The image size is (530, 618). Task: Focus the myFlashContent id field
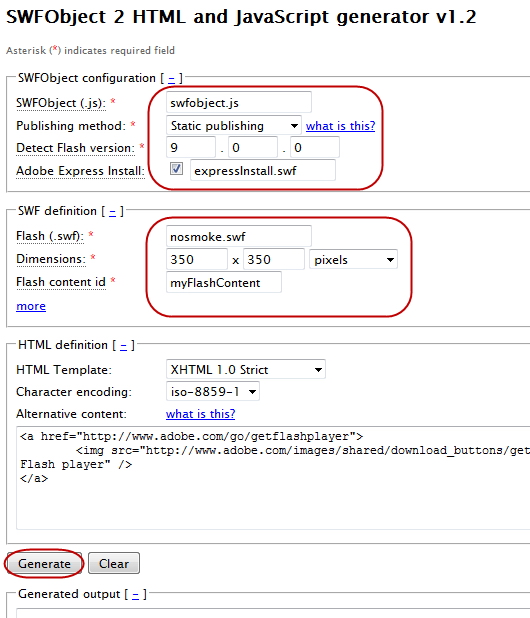pyautogui.click(x=224, y=282)
